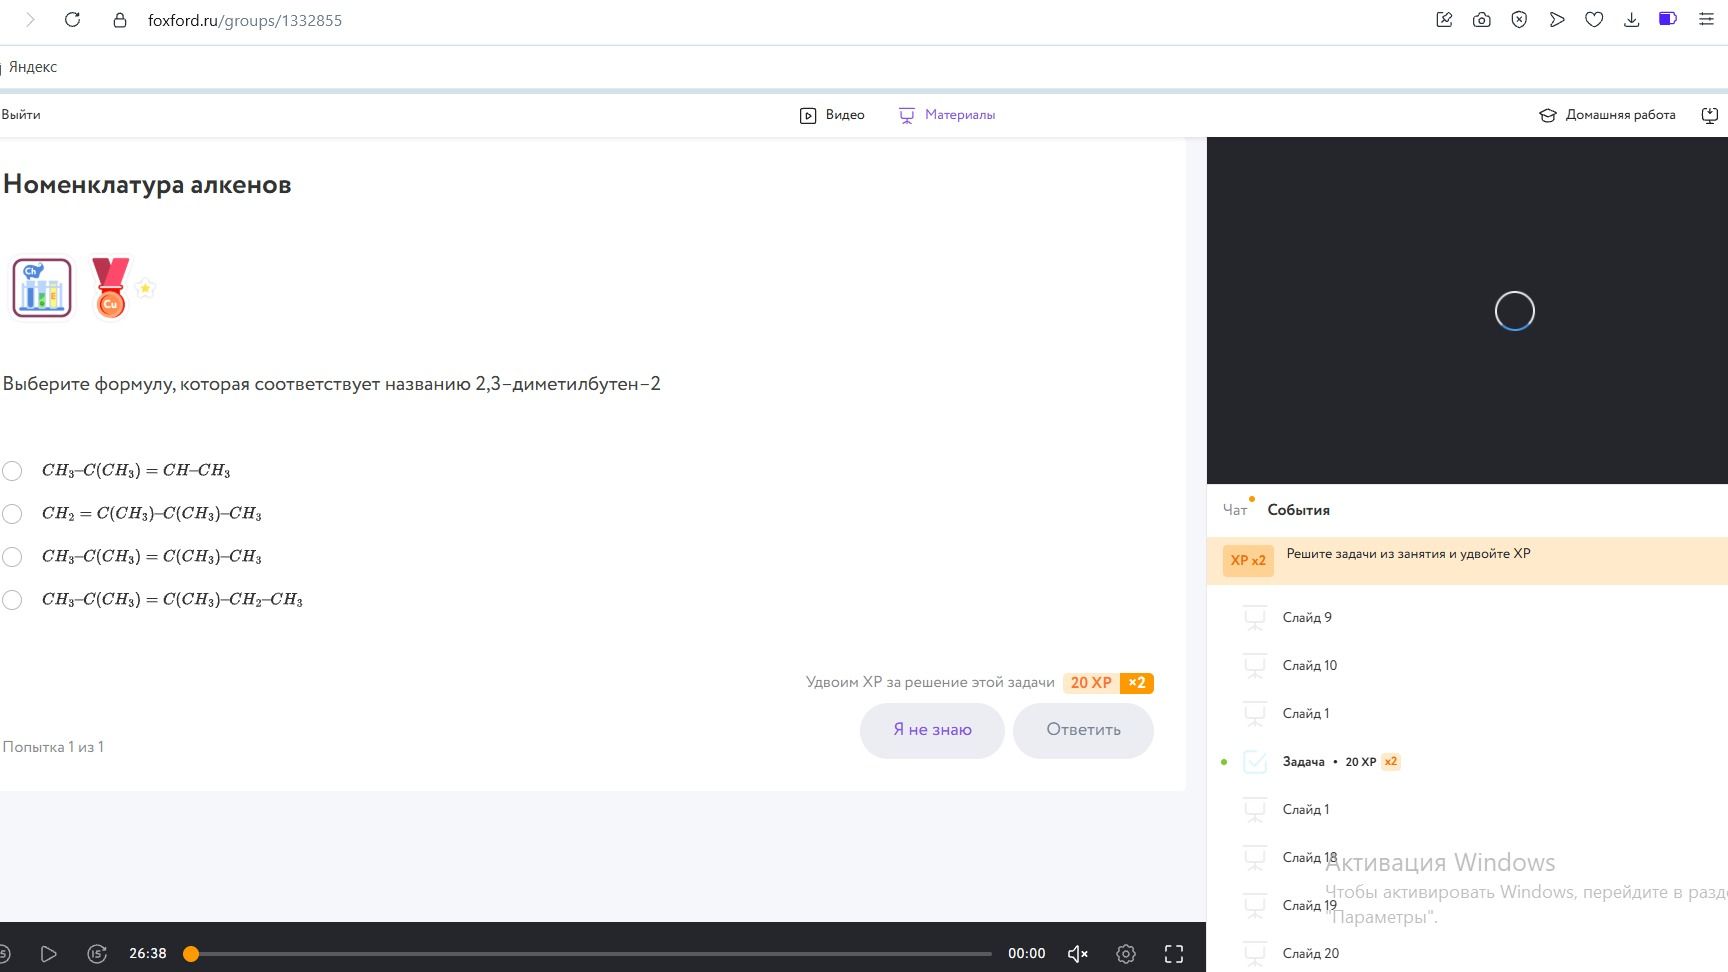Select answer CH3–C(CH3)=C(CH3)–CH3
The height and width of the screenshot is (972, 1728).
tap(12, 557)
